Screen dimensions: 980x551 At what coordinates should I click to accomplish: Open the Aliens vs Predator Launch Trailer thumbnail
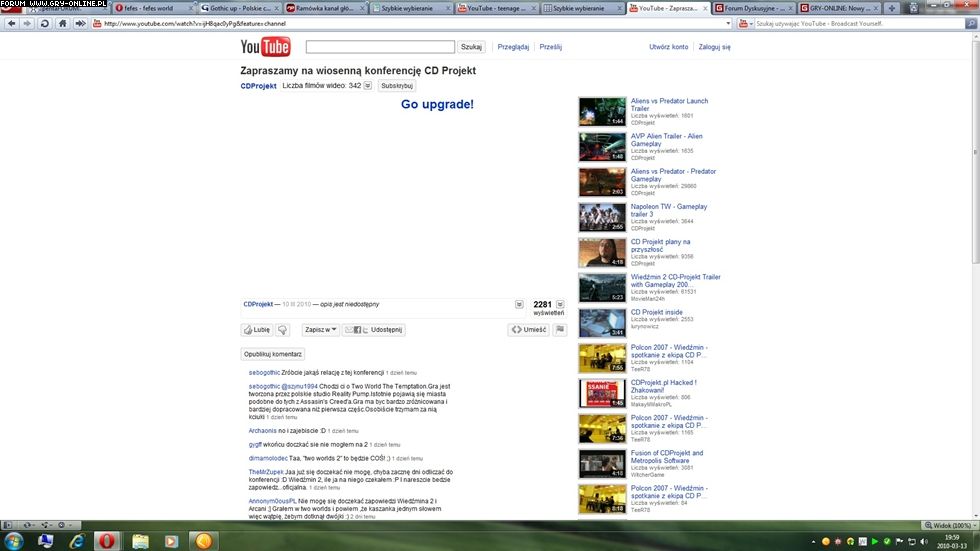(602, 112)
